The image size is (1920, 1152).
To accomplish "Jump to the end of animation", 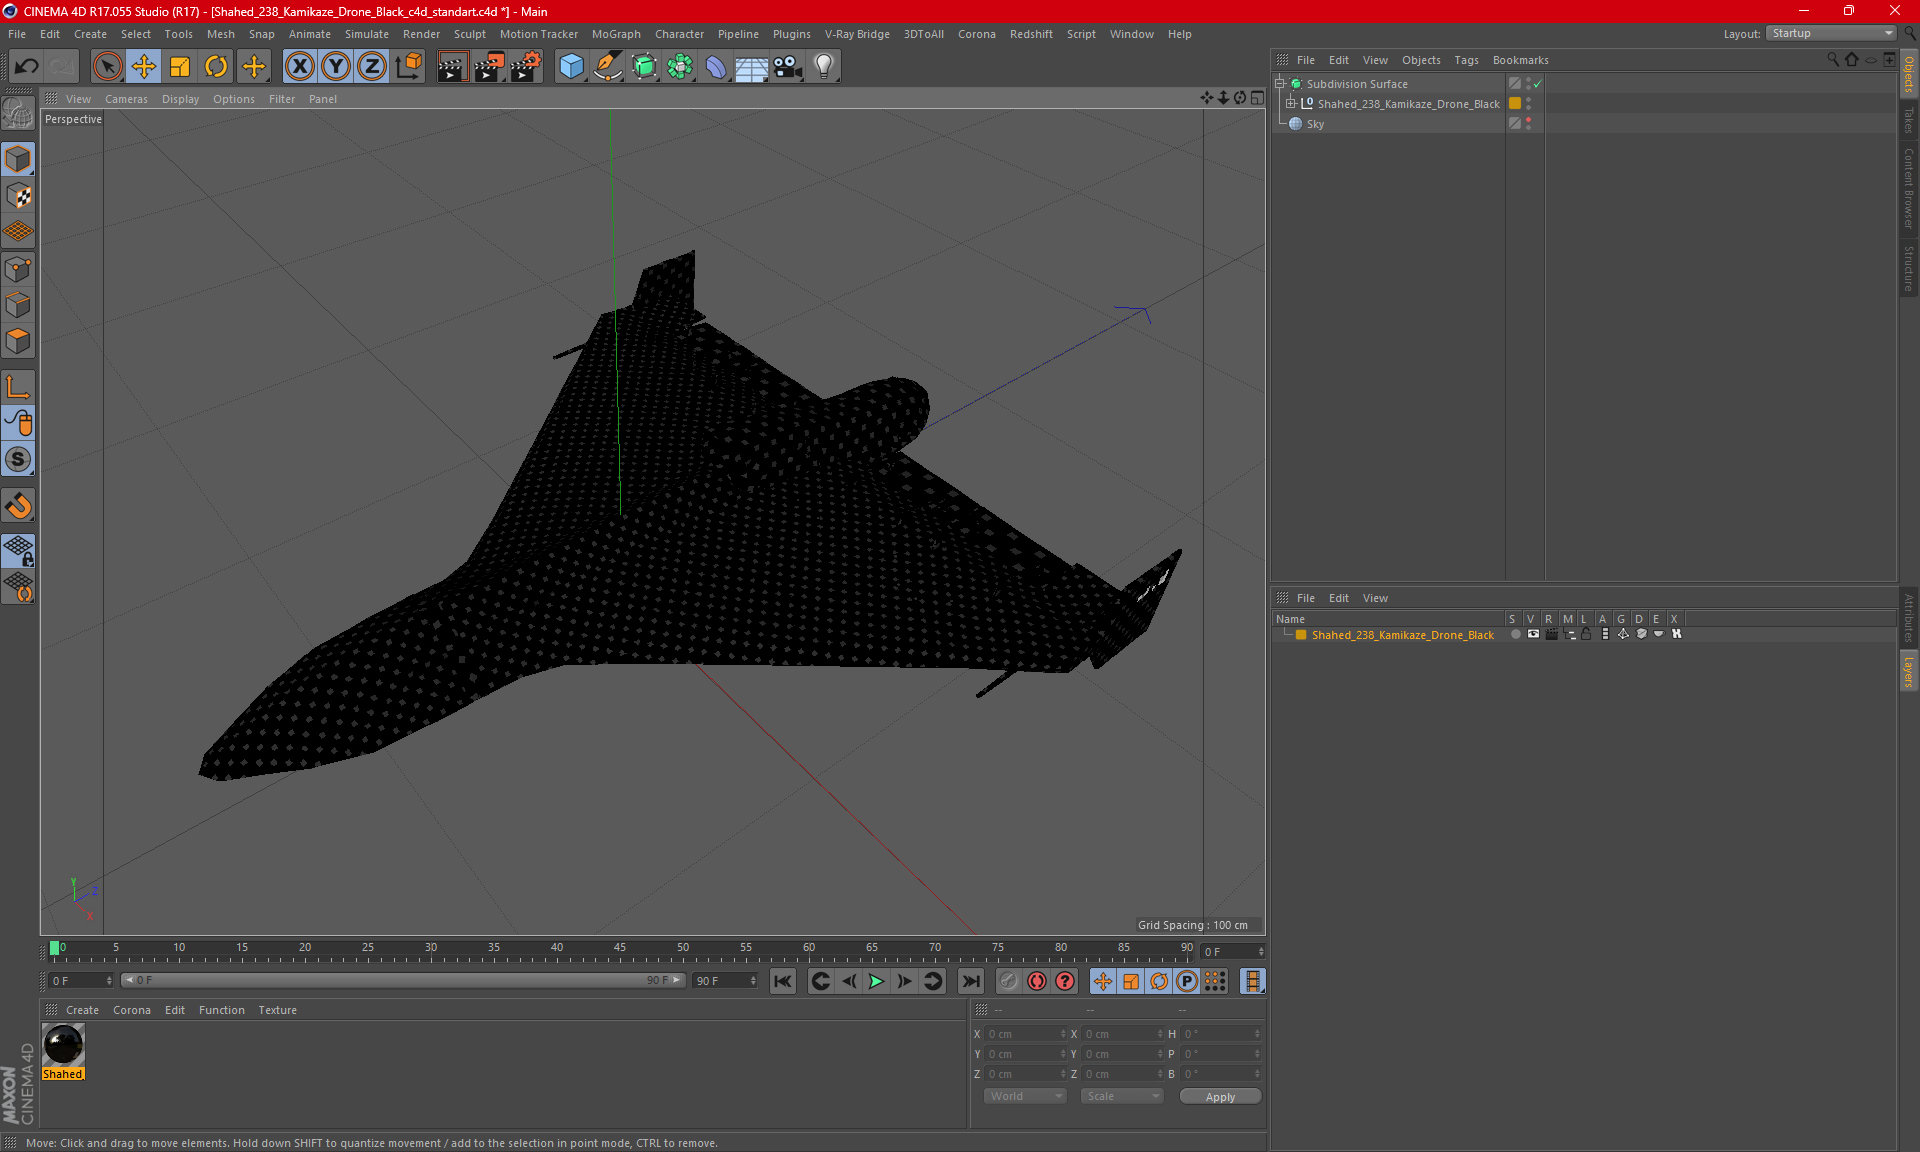I will point(970,981).
